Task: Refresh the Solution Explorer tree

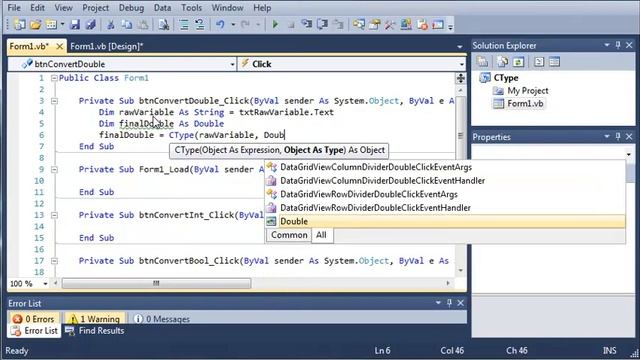Action: pos(518,62)
